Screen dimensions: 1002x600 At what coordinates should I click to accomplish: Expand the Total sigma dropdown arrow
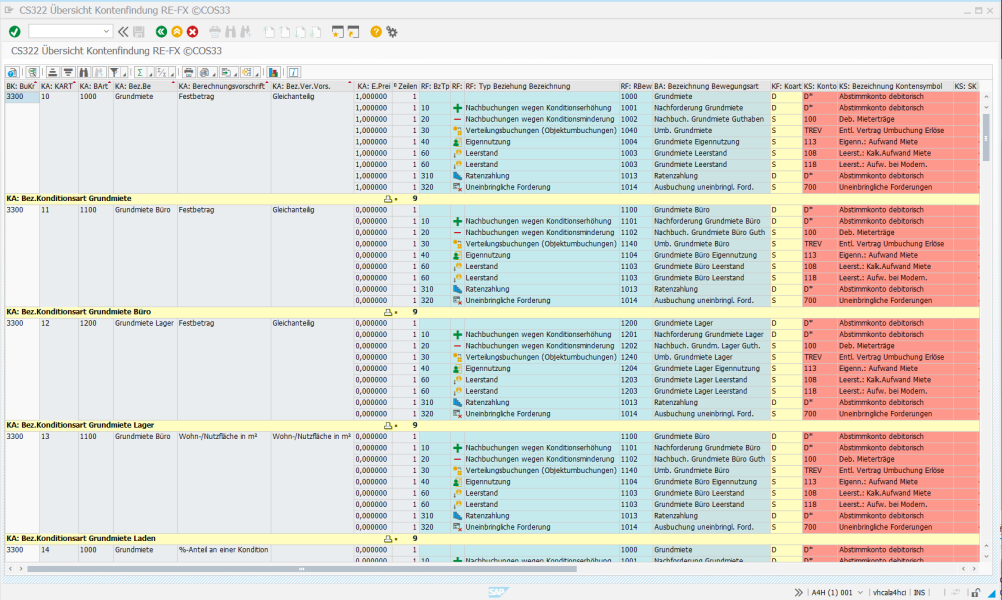click(150, 72)
